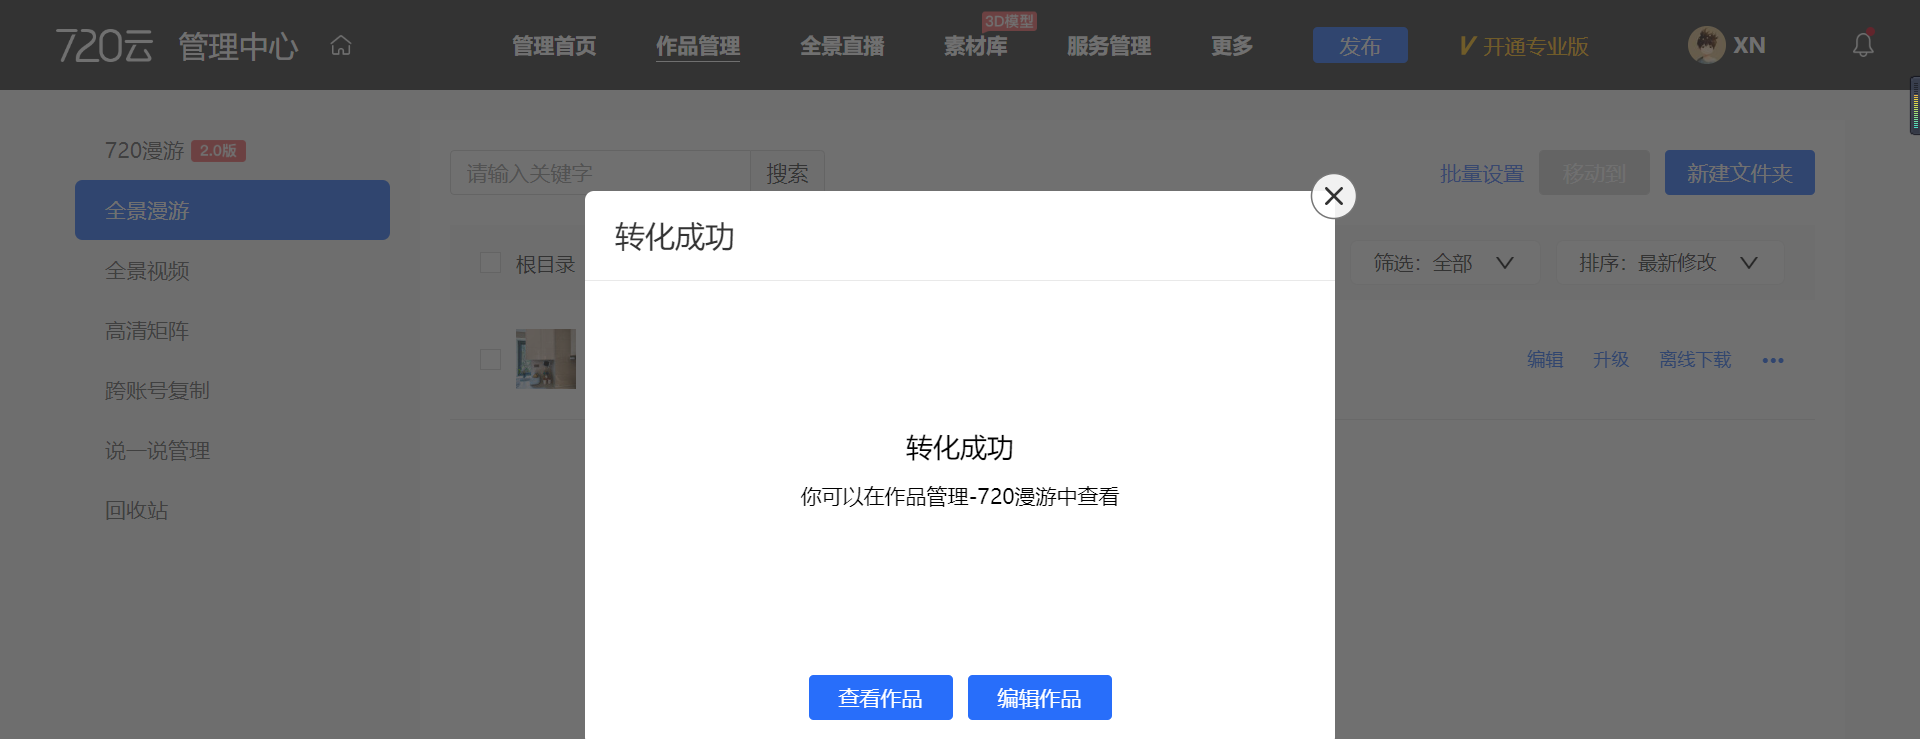The image size is (1920, 739).
Task: Open the three-dot more actions menu
Action: 1772,360
